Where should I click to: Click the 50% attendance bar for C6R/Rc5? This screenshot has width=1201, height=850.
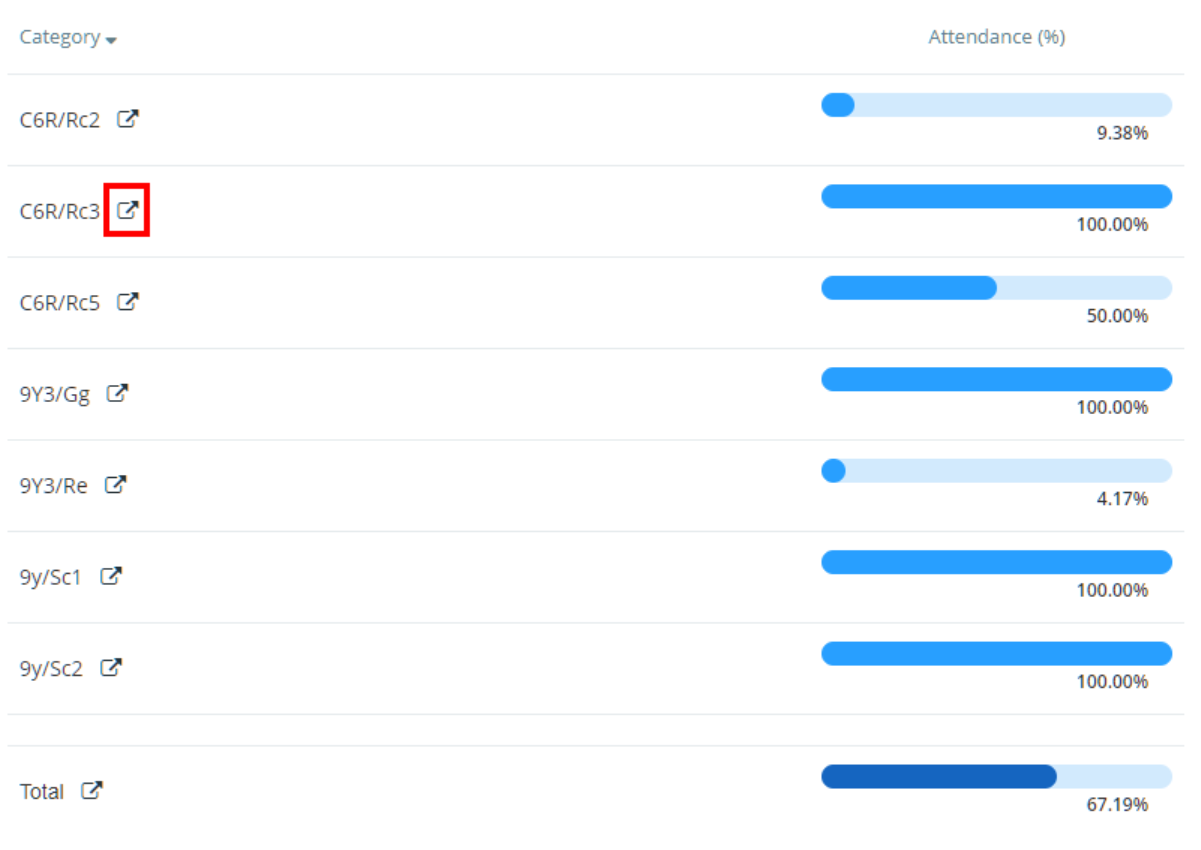tap(908, 288)
